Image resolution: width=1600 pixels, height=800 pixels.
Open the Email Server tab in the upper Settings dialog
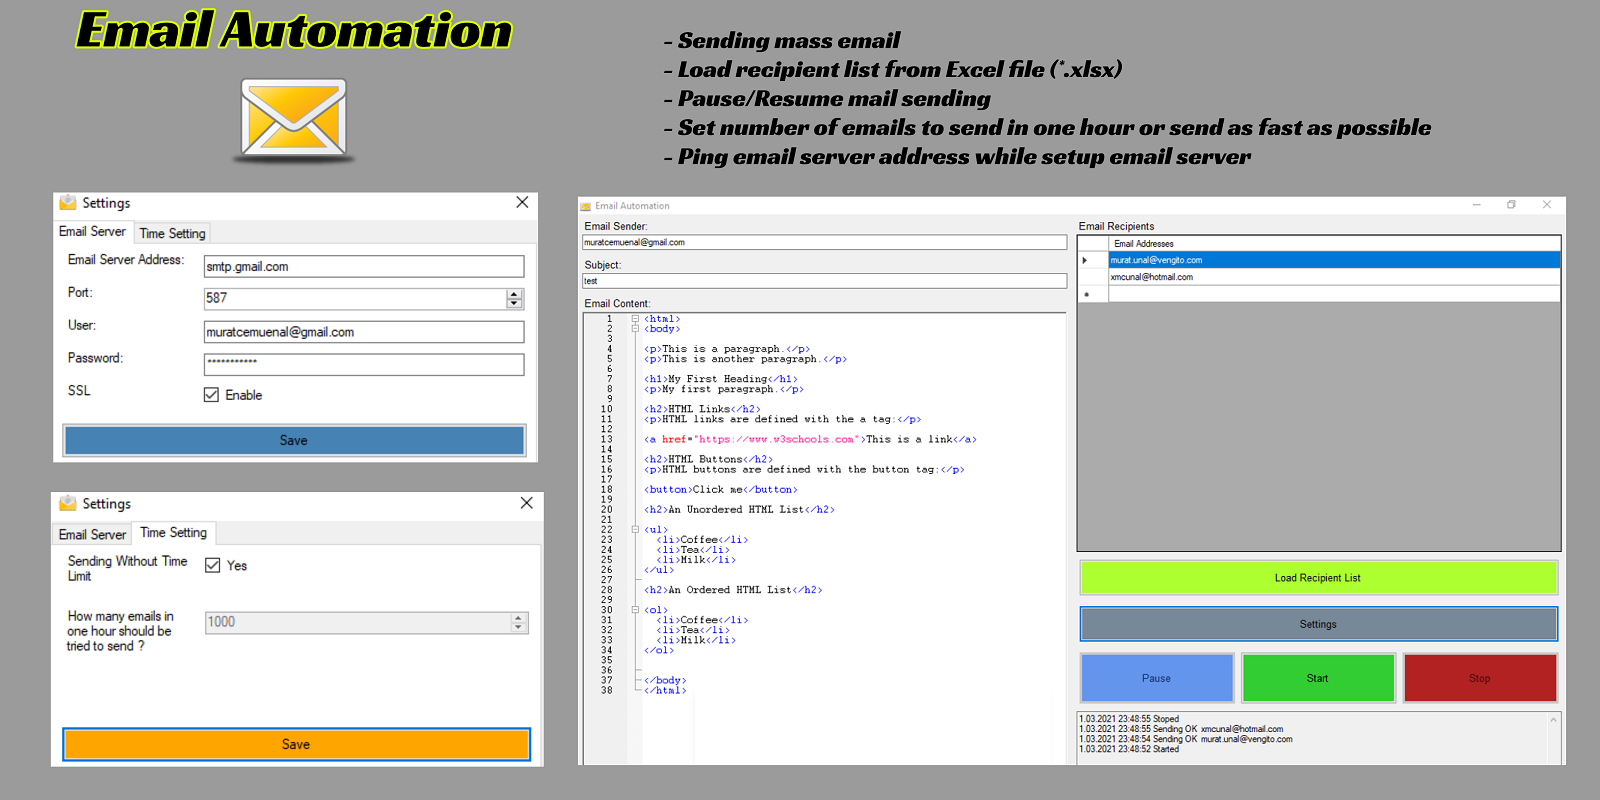pos(92,231)
